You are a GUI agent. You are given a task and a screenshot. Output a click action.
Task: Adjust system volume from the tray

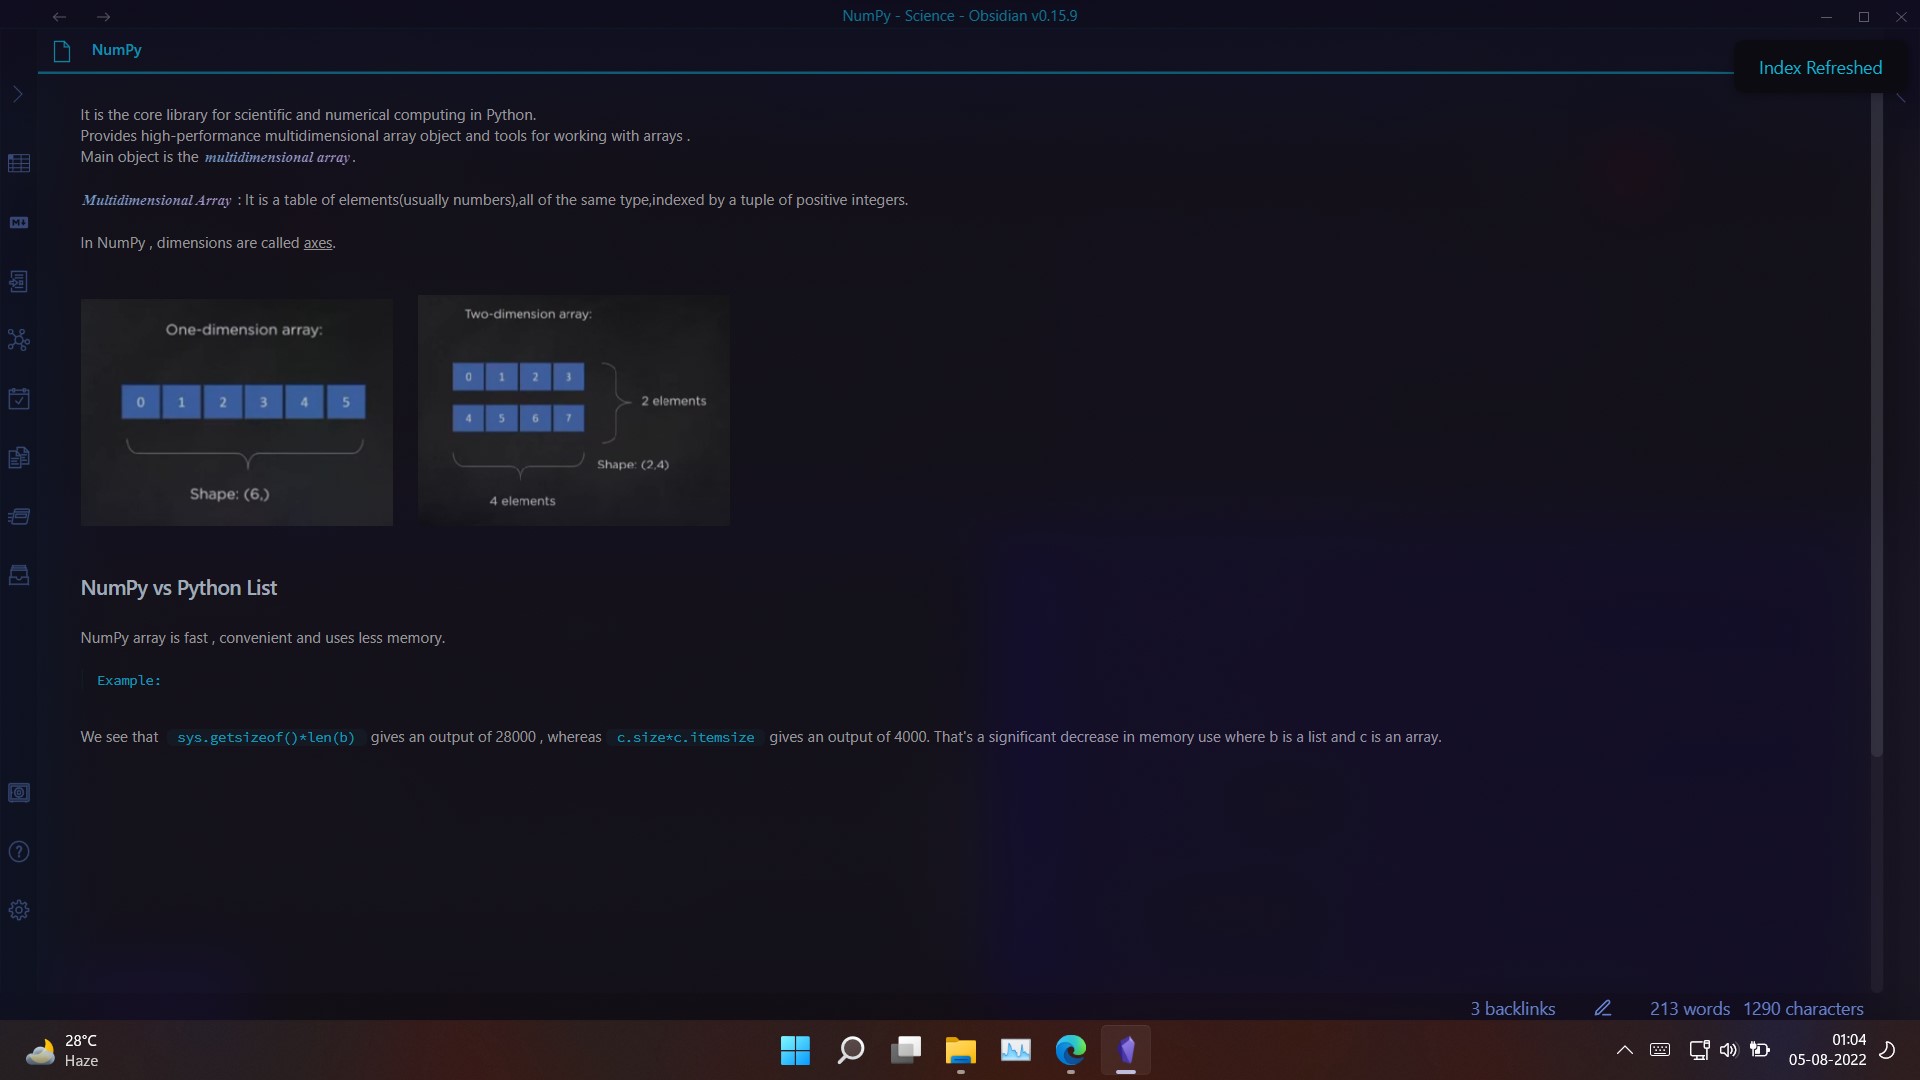1729,1050
